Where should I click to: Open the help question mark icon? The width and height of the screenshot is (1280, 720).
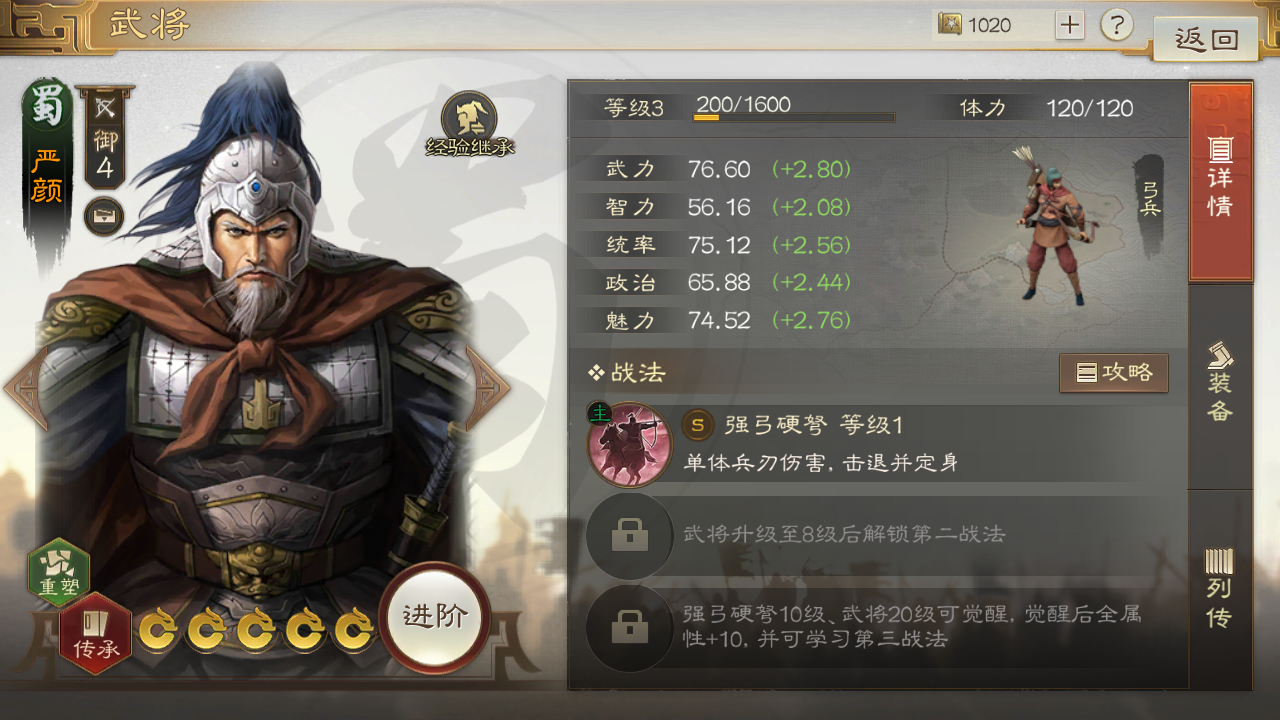(1117, 25)
